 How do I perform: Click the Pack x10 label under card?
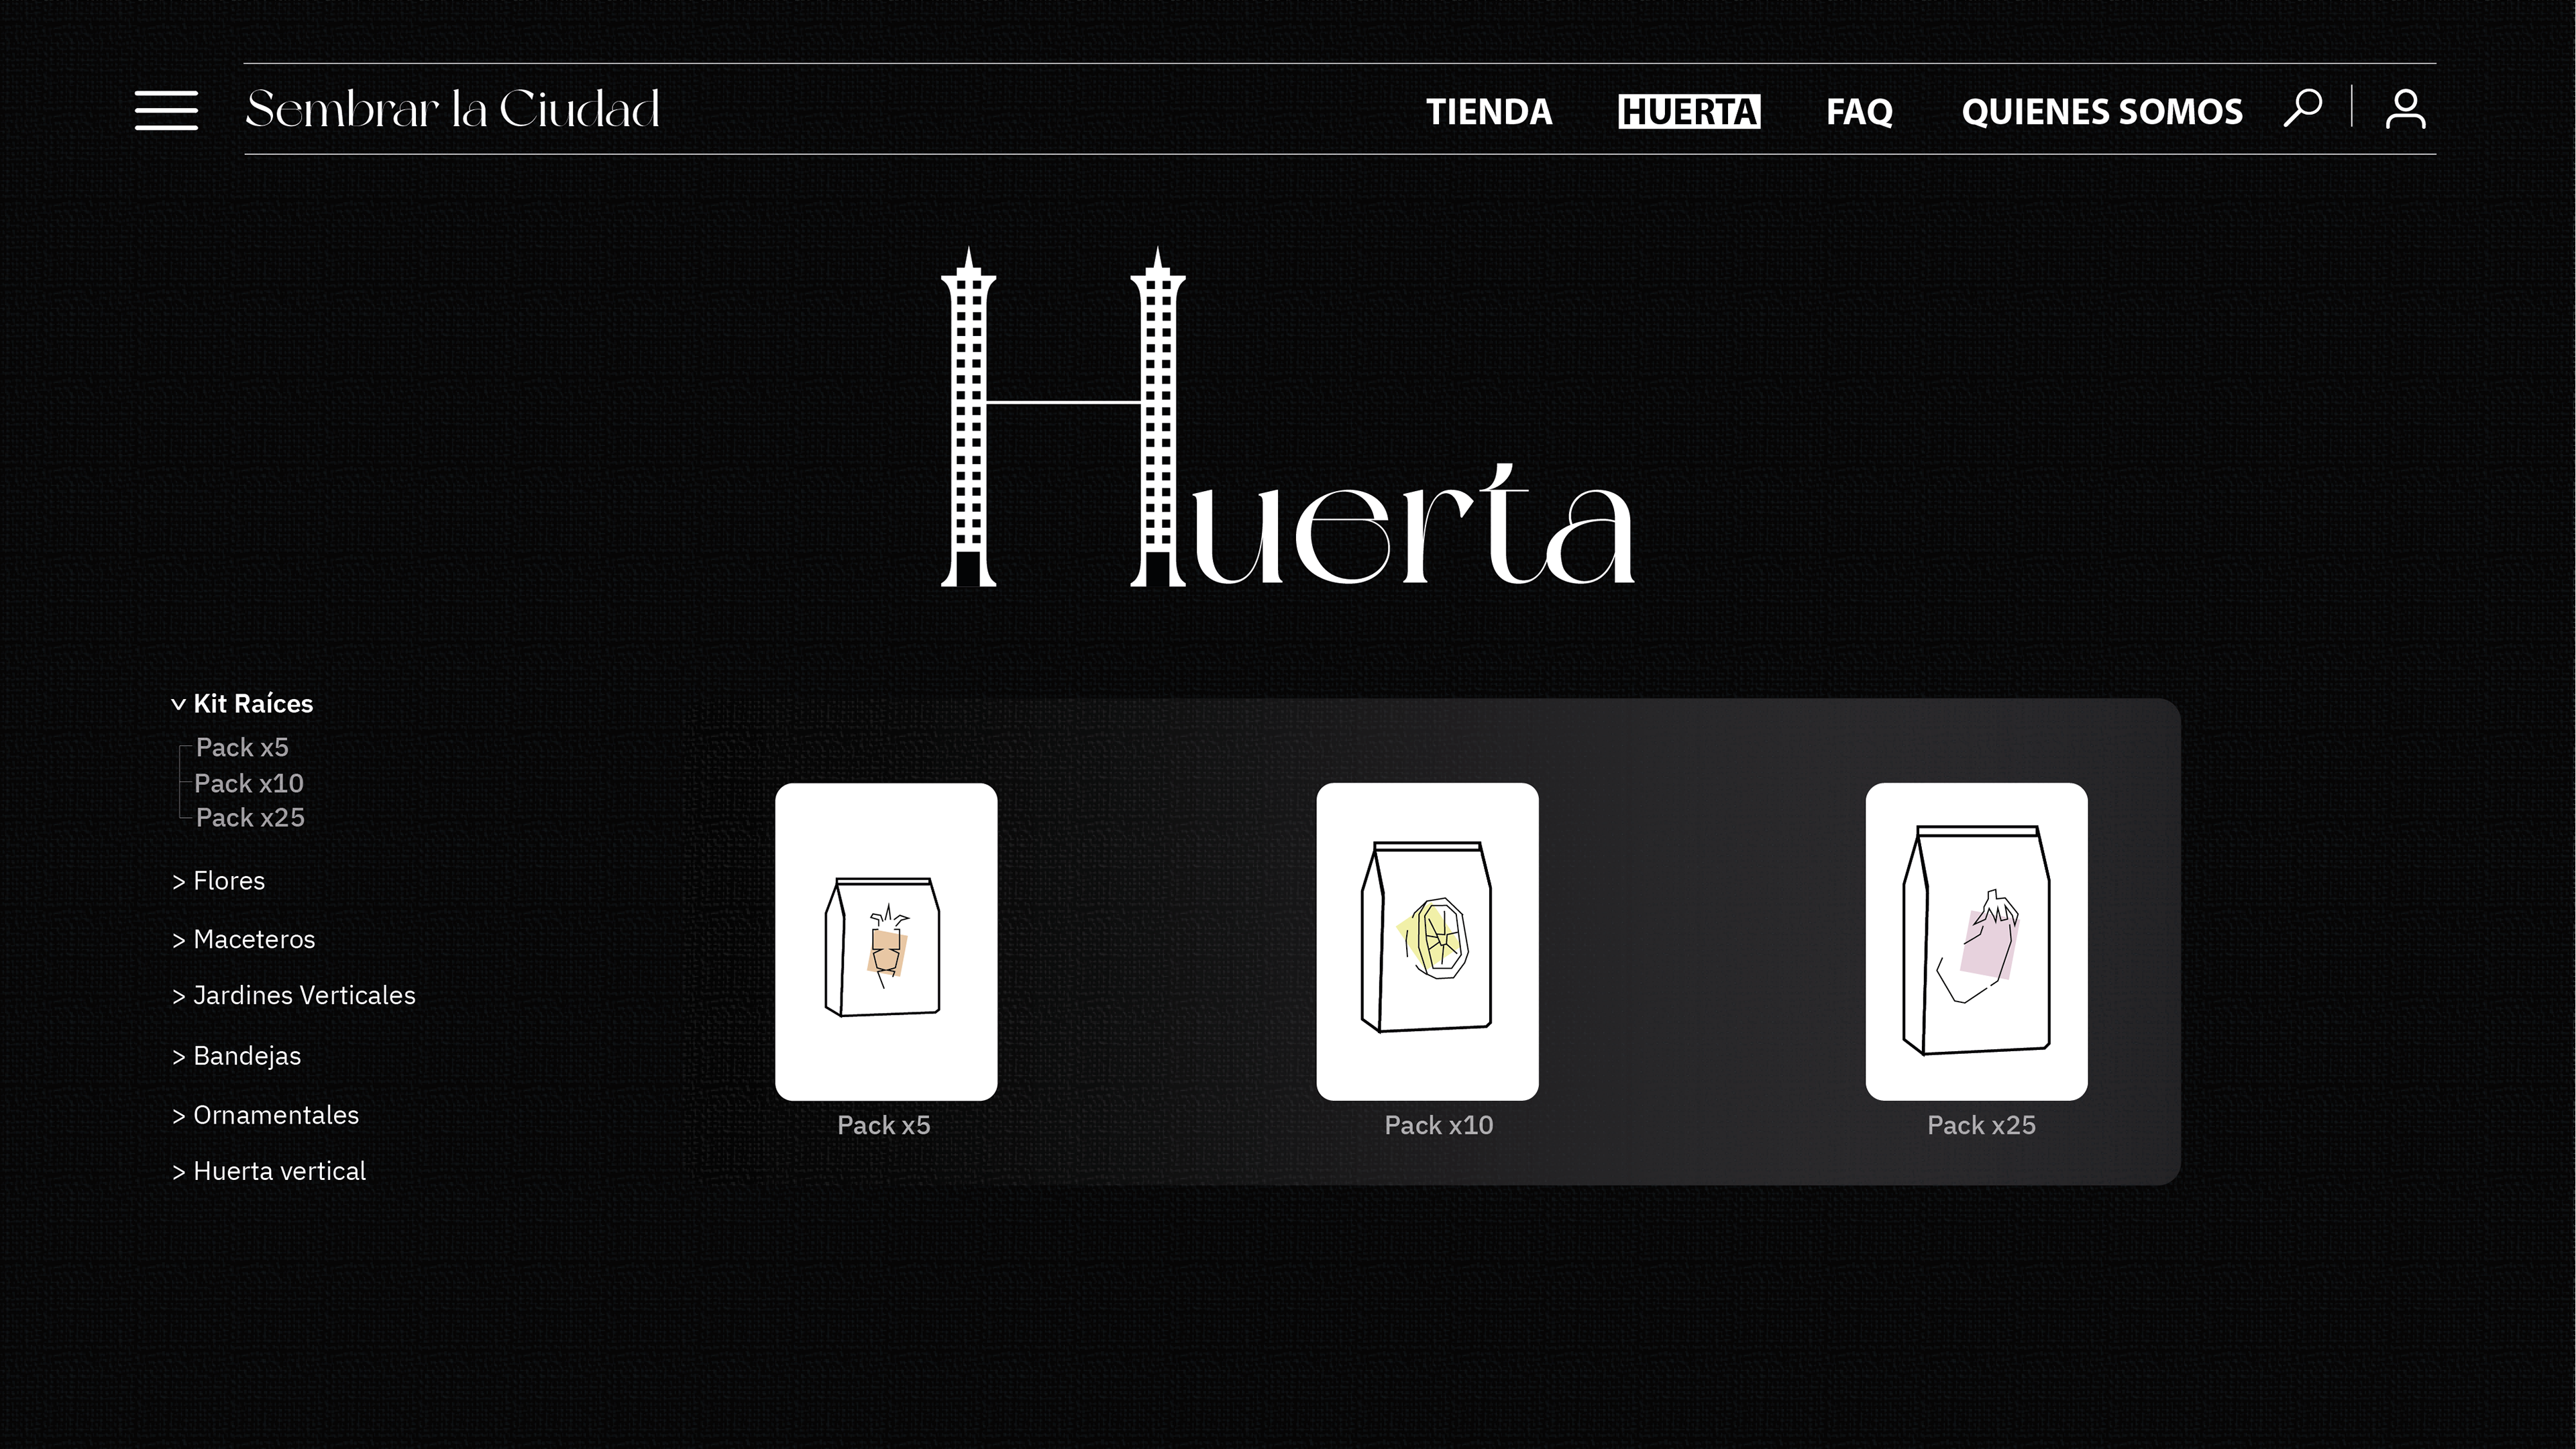click(x=1438, y=1125)
